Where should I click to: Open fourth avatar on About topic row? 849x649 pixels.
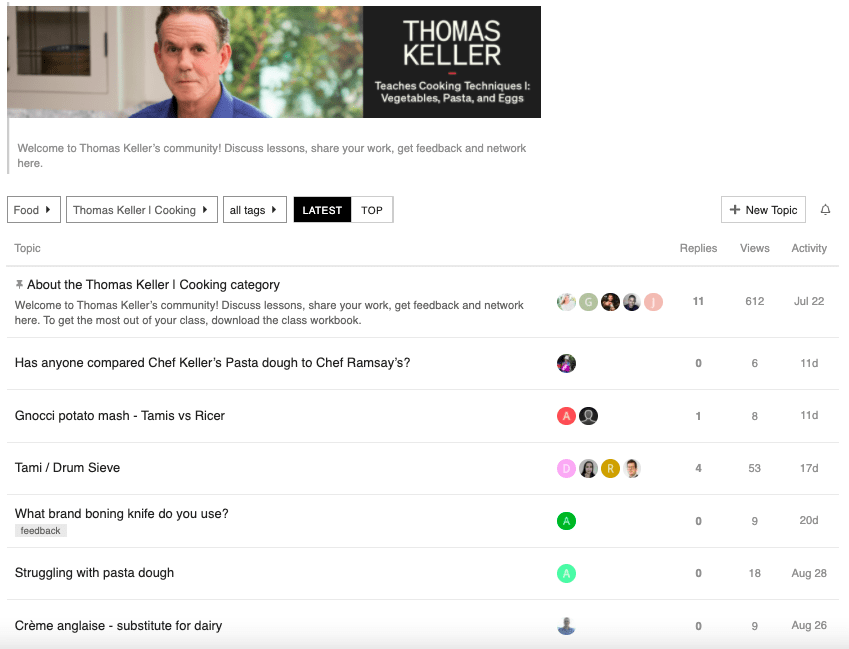632,302
